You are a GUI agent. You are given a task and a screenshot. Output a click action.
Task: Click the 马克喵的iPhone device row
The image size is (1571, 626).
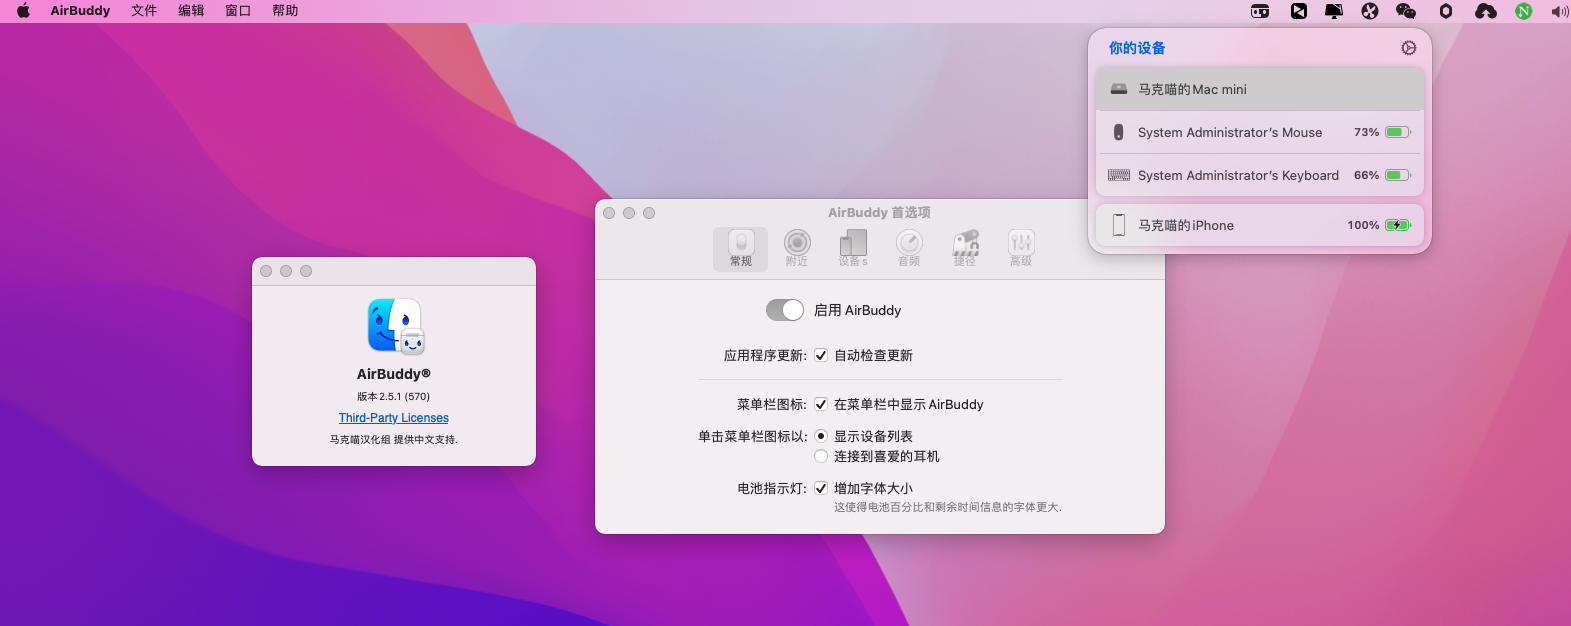click(1259, 225)
